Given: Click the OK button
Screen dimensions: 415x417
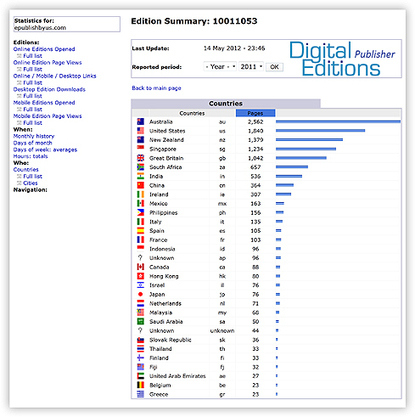Looking at the screenshot, I should point(274,67).
